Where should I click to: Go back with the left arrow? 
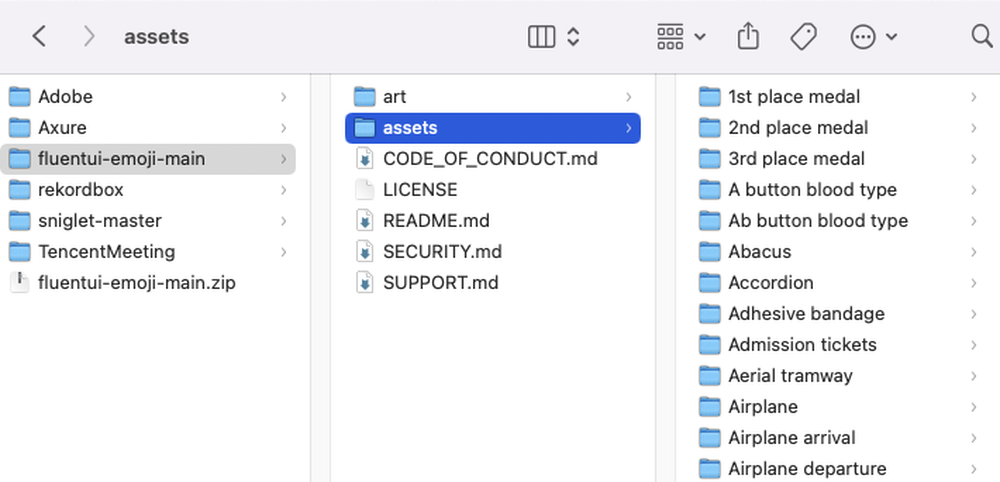[39, 36]
